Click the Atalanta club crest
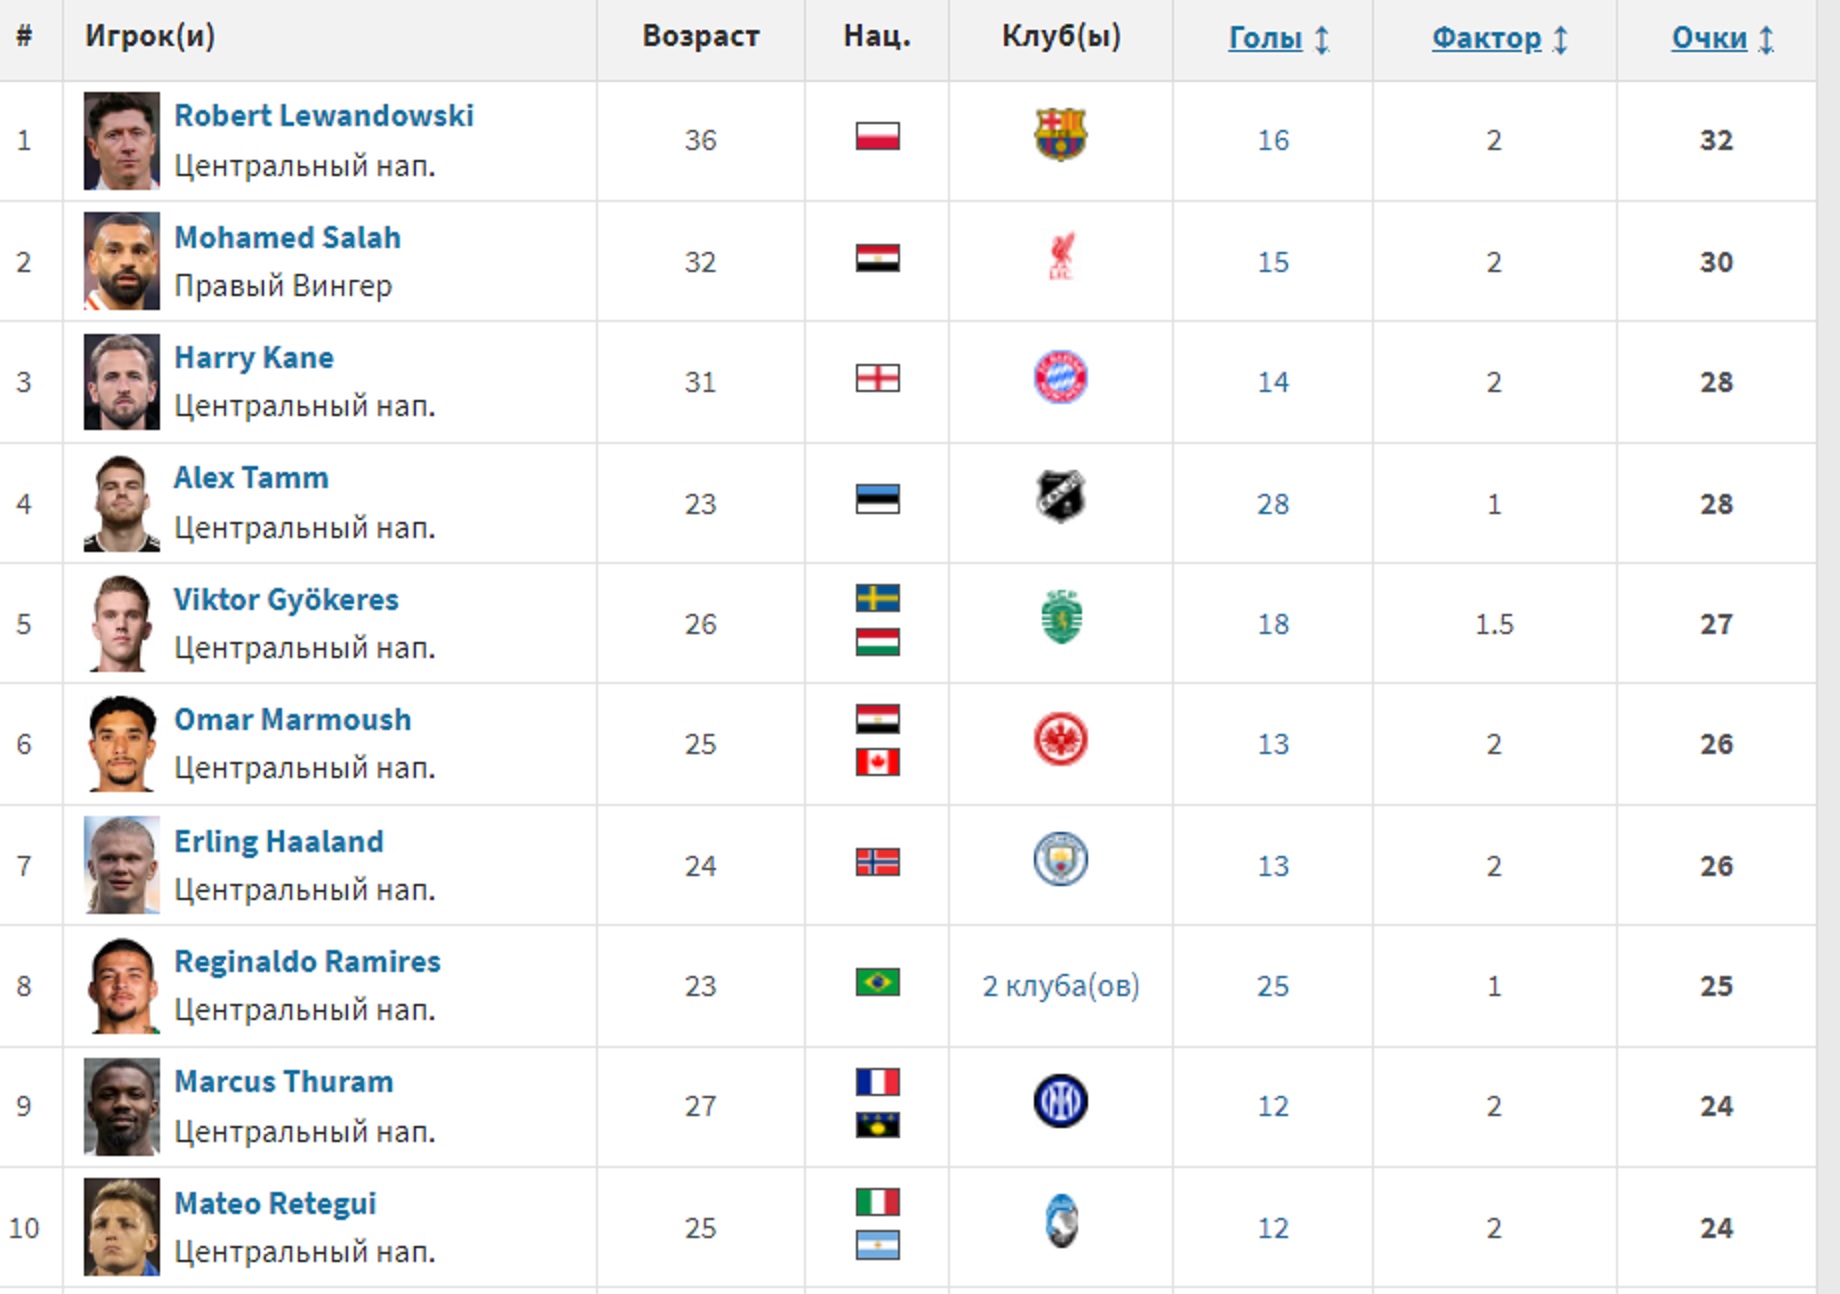Viewport: 1840px width, 1294px height. click(1061, 1222)
